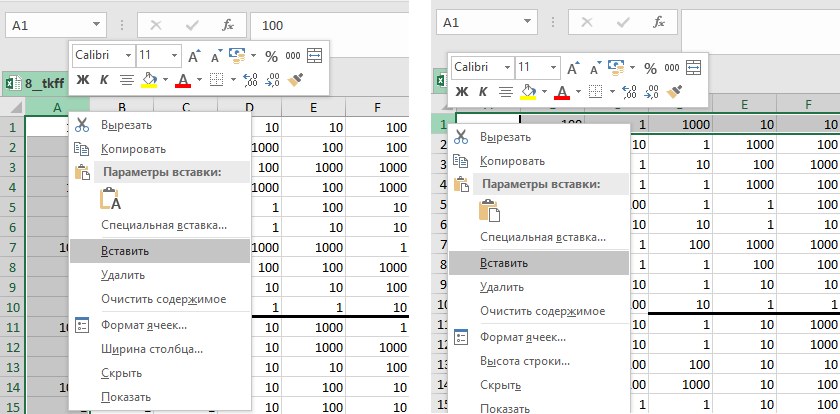The height and width of the screenshot is (414, 840).
Task: Click thousands separator 000 icon in right toolbar
Action: [672, 68]
